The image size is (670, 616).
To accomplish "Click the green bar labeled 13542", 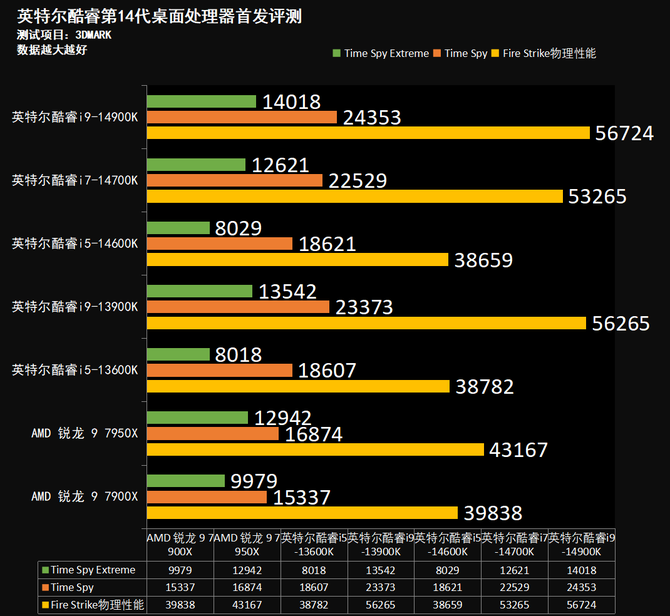I will (200, 291).
